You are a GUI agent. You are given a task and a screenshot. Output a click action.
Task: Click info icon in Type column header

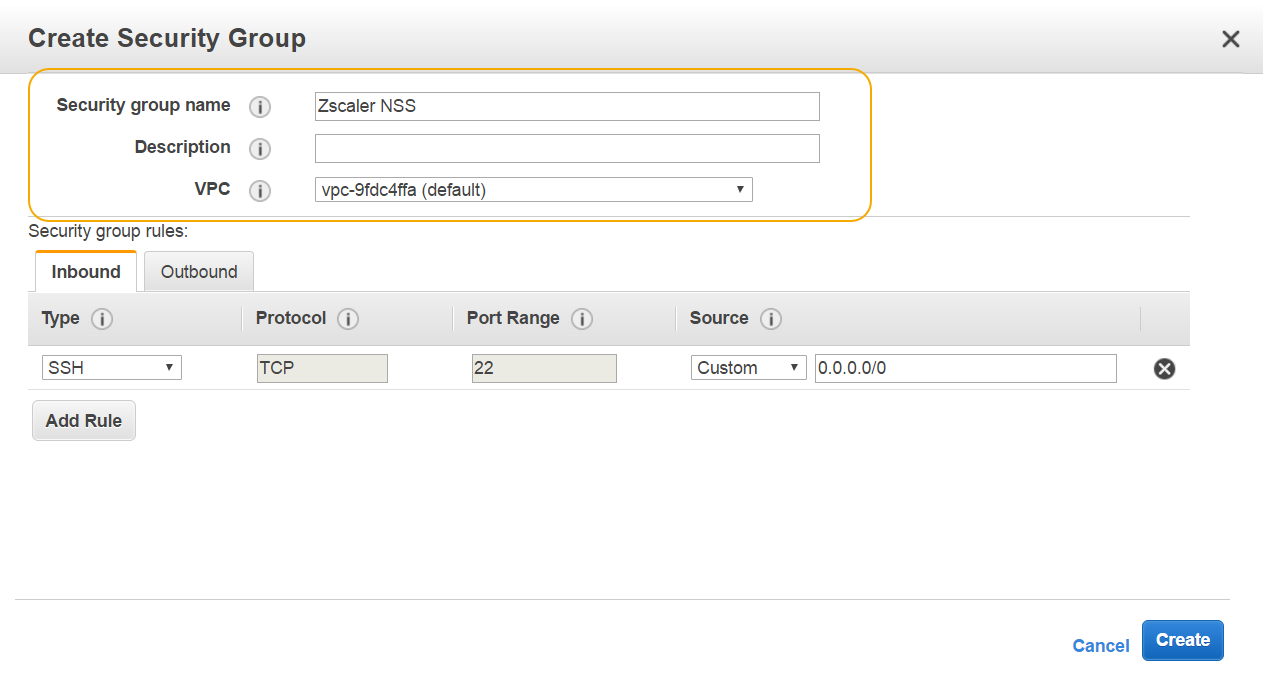point(102,319)
